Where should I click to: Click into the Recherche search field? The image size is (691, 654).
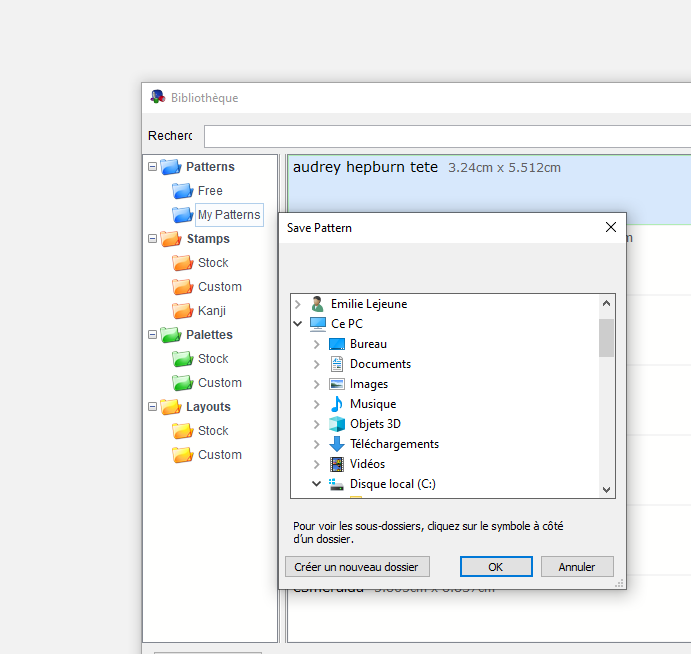(x=446, y=136)
